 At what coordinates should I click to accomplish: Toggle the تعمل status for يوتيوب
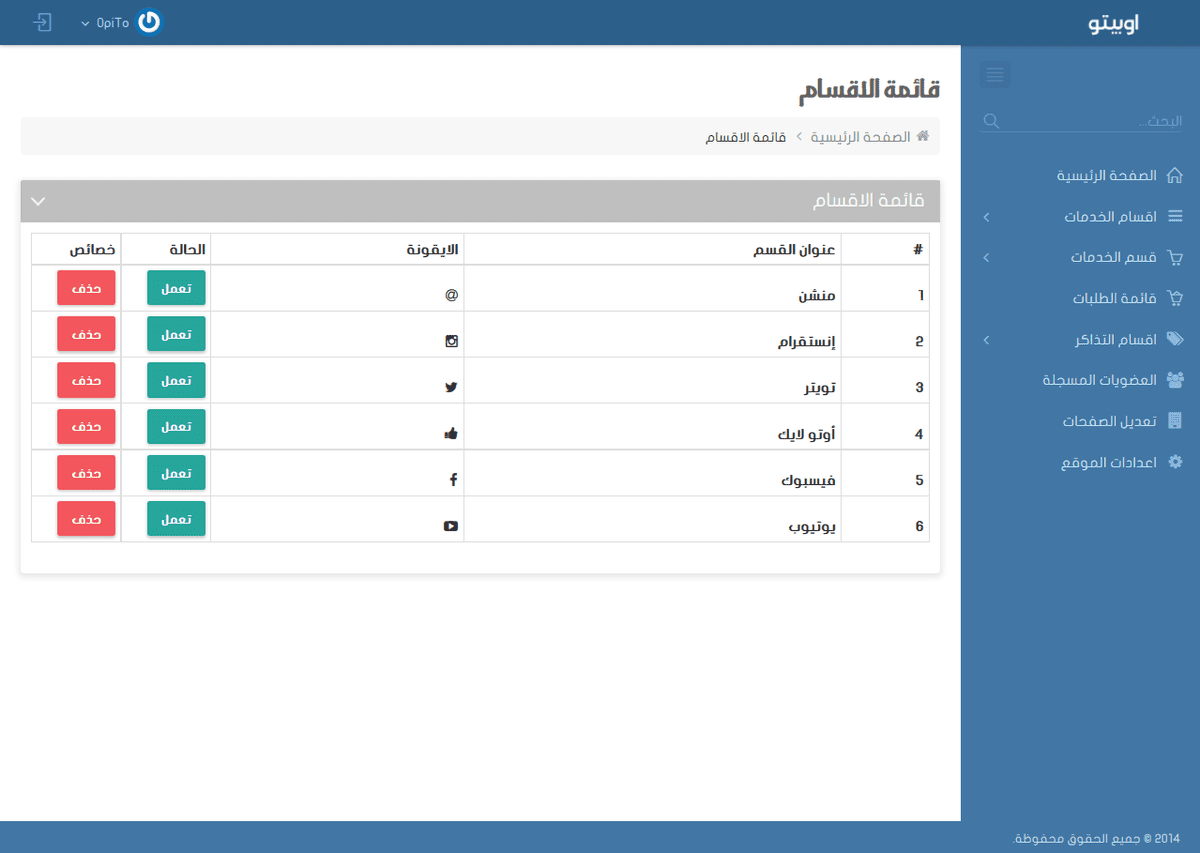176,519
